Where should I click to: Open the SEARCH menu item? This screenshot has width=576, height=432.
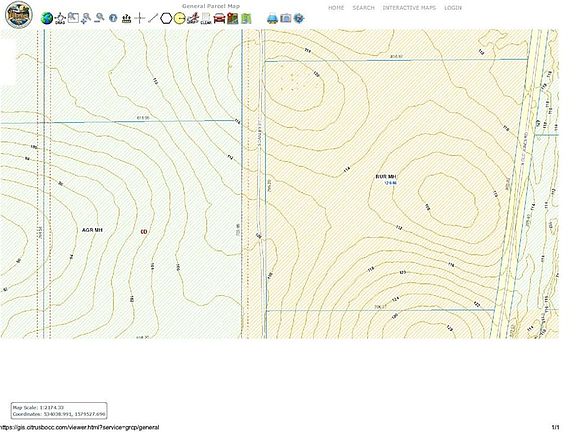tap(363, 8)
